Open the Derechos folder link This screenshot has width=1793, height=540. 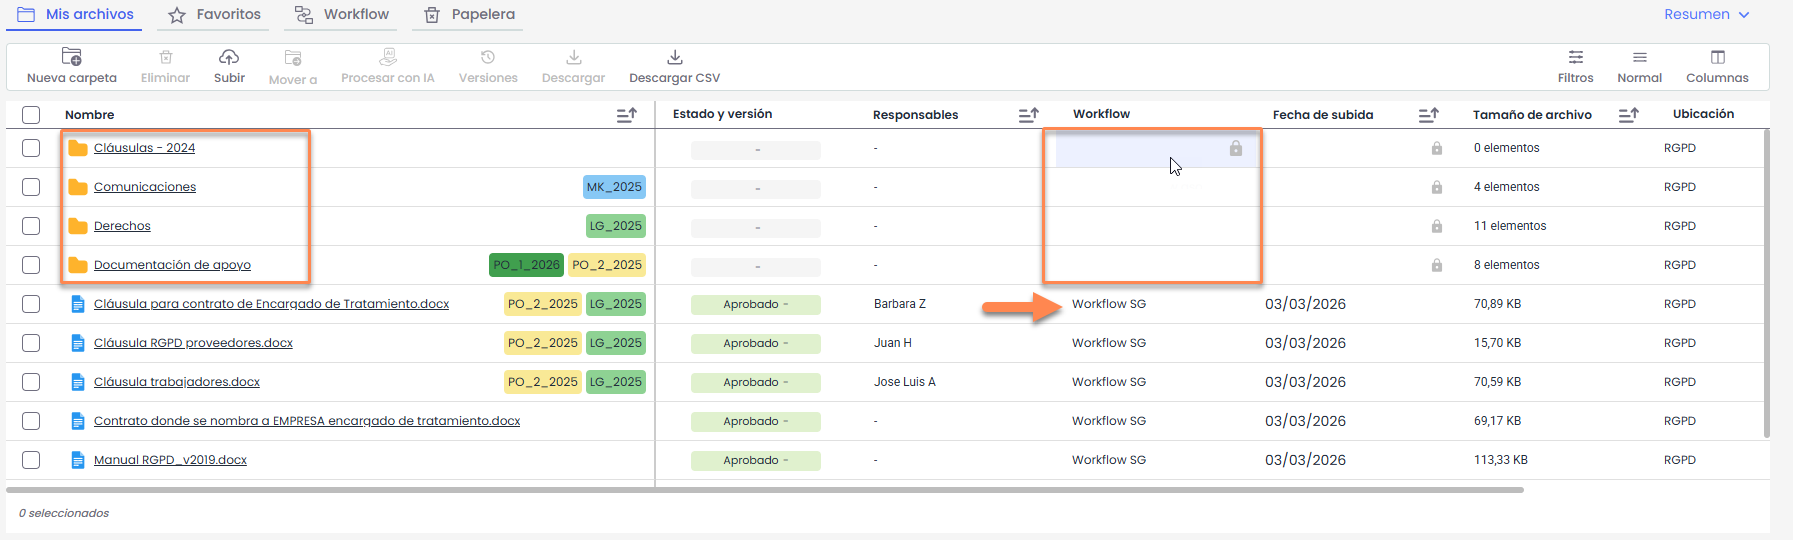(x=122, y=226)
